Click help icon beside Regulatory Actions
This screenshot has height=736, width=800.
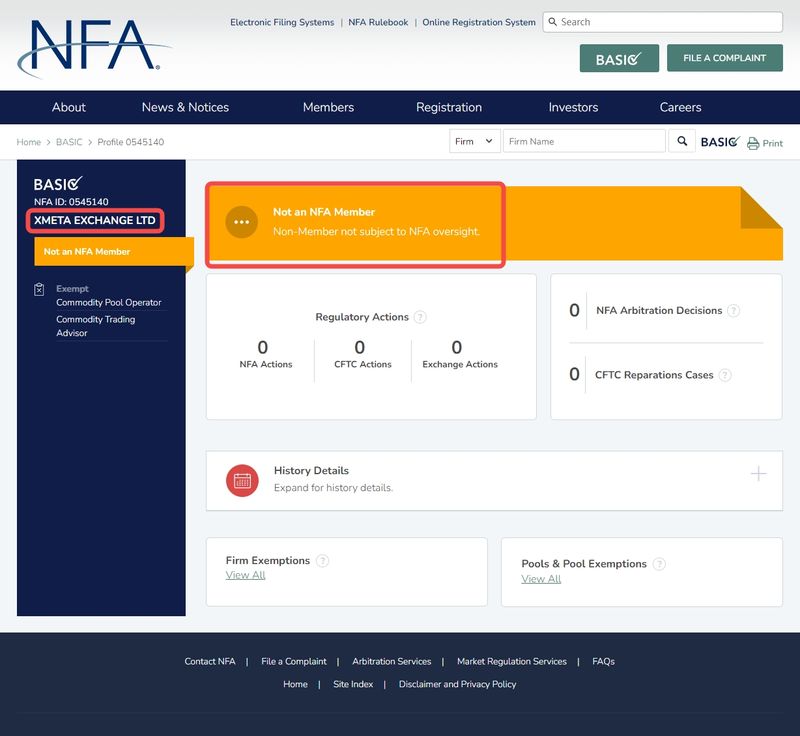(x=420, y=317)
